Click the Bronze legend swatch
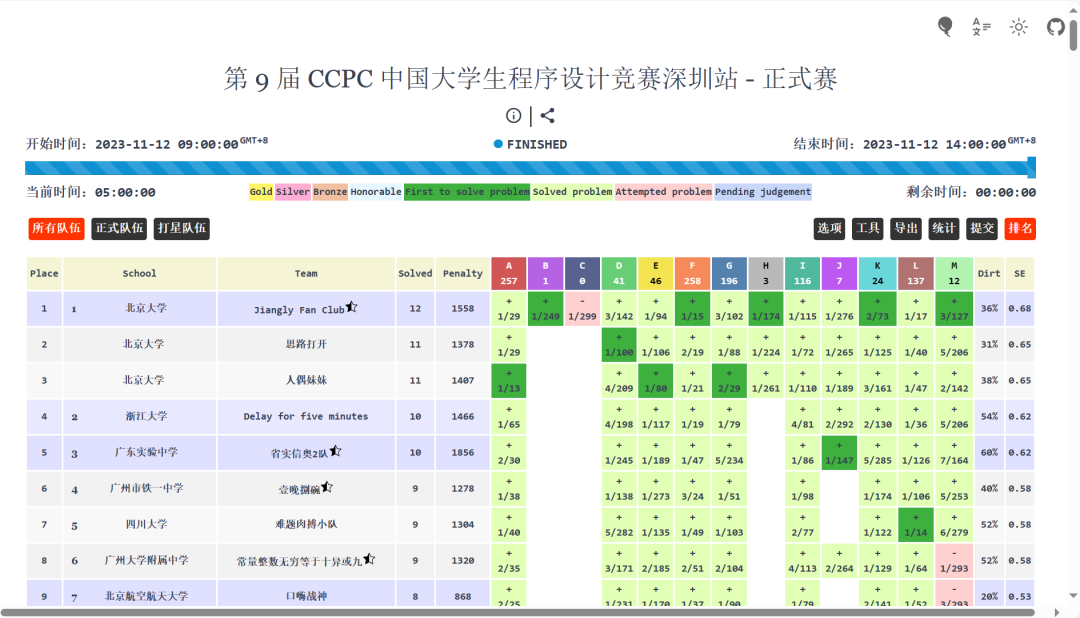 pyautogui.click(x=330, y=192)
